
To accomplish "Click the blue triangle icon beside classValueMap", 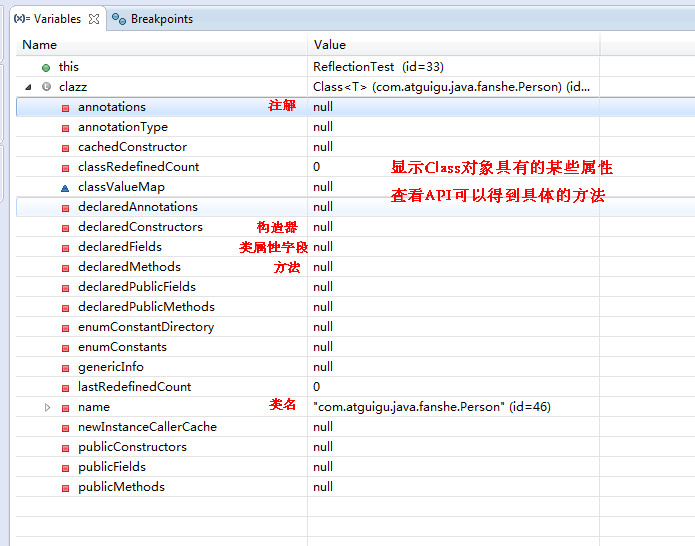I will 66,187.
